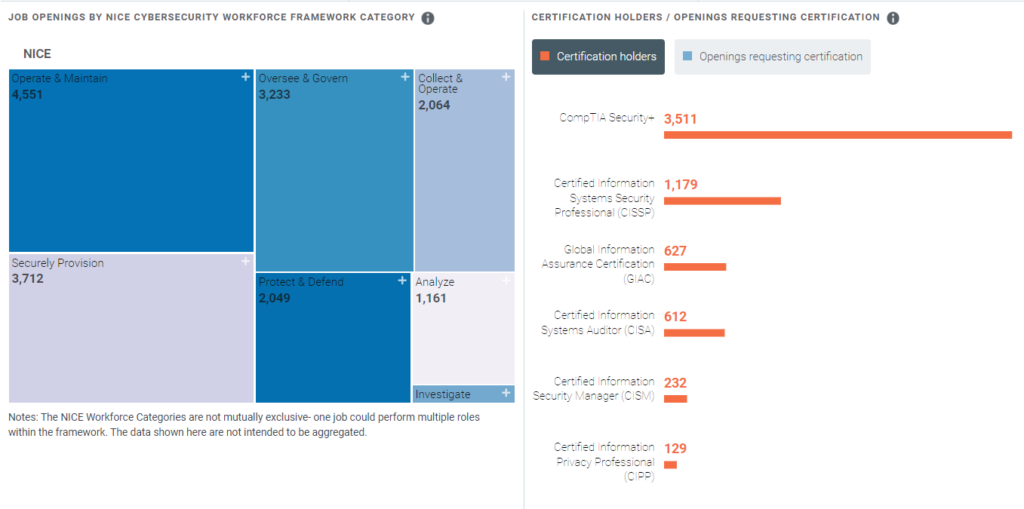
Task: Click the Certified Information Systems Auditor label
Action: (604, 323)
